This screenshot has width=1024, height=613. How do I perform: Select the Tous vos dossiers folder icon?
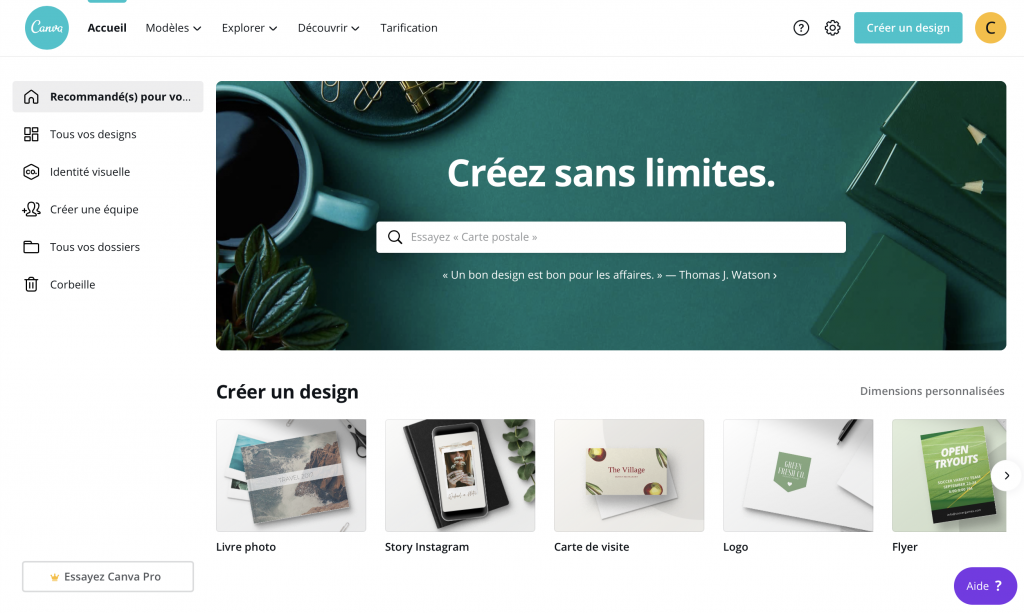tap(31, 247)
